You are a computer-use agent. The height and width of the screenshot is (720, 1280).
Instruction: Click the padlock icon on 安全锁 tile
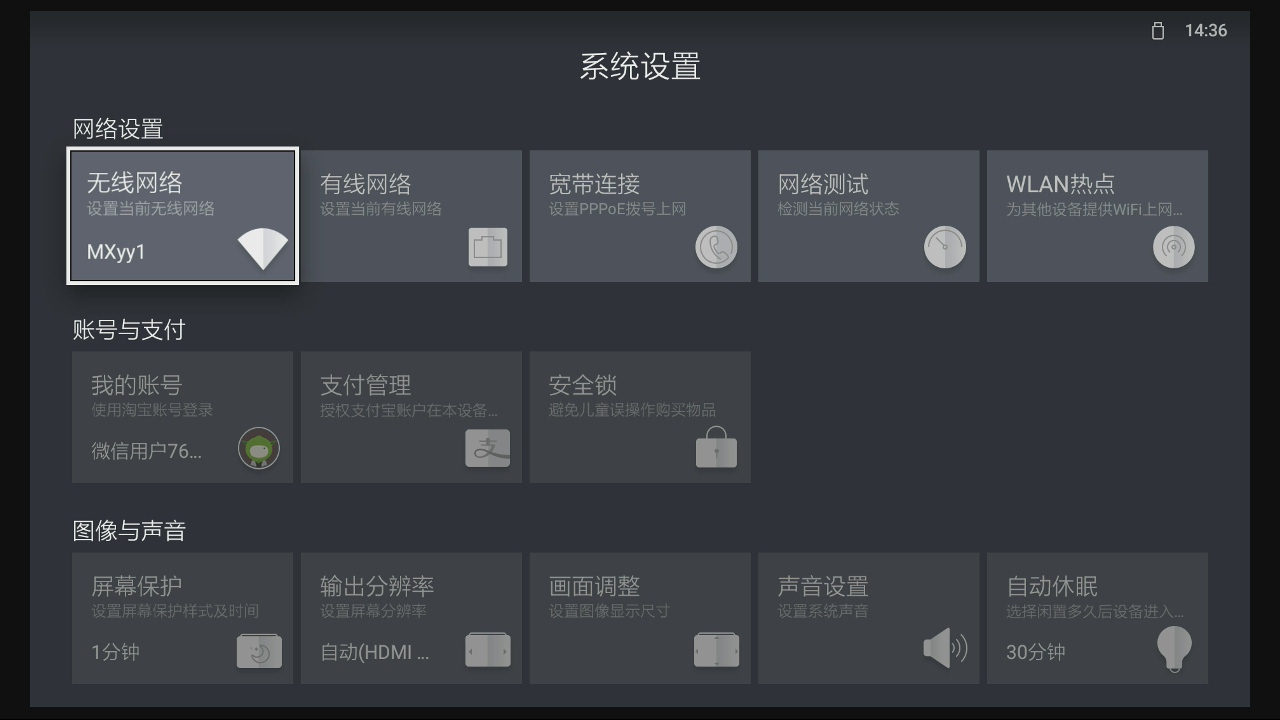[x=717, y=449]
